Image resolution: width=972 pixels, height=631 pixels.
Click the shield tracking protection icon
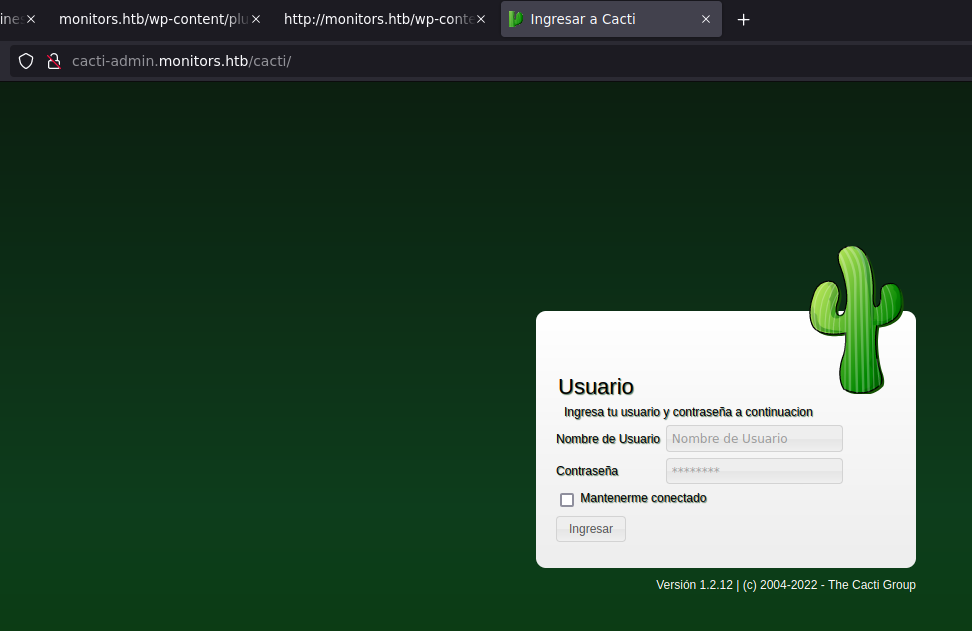pyautogui.click(x=26, y=61)
